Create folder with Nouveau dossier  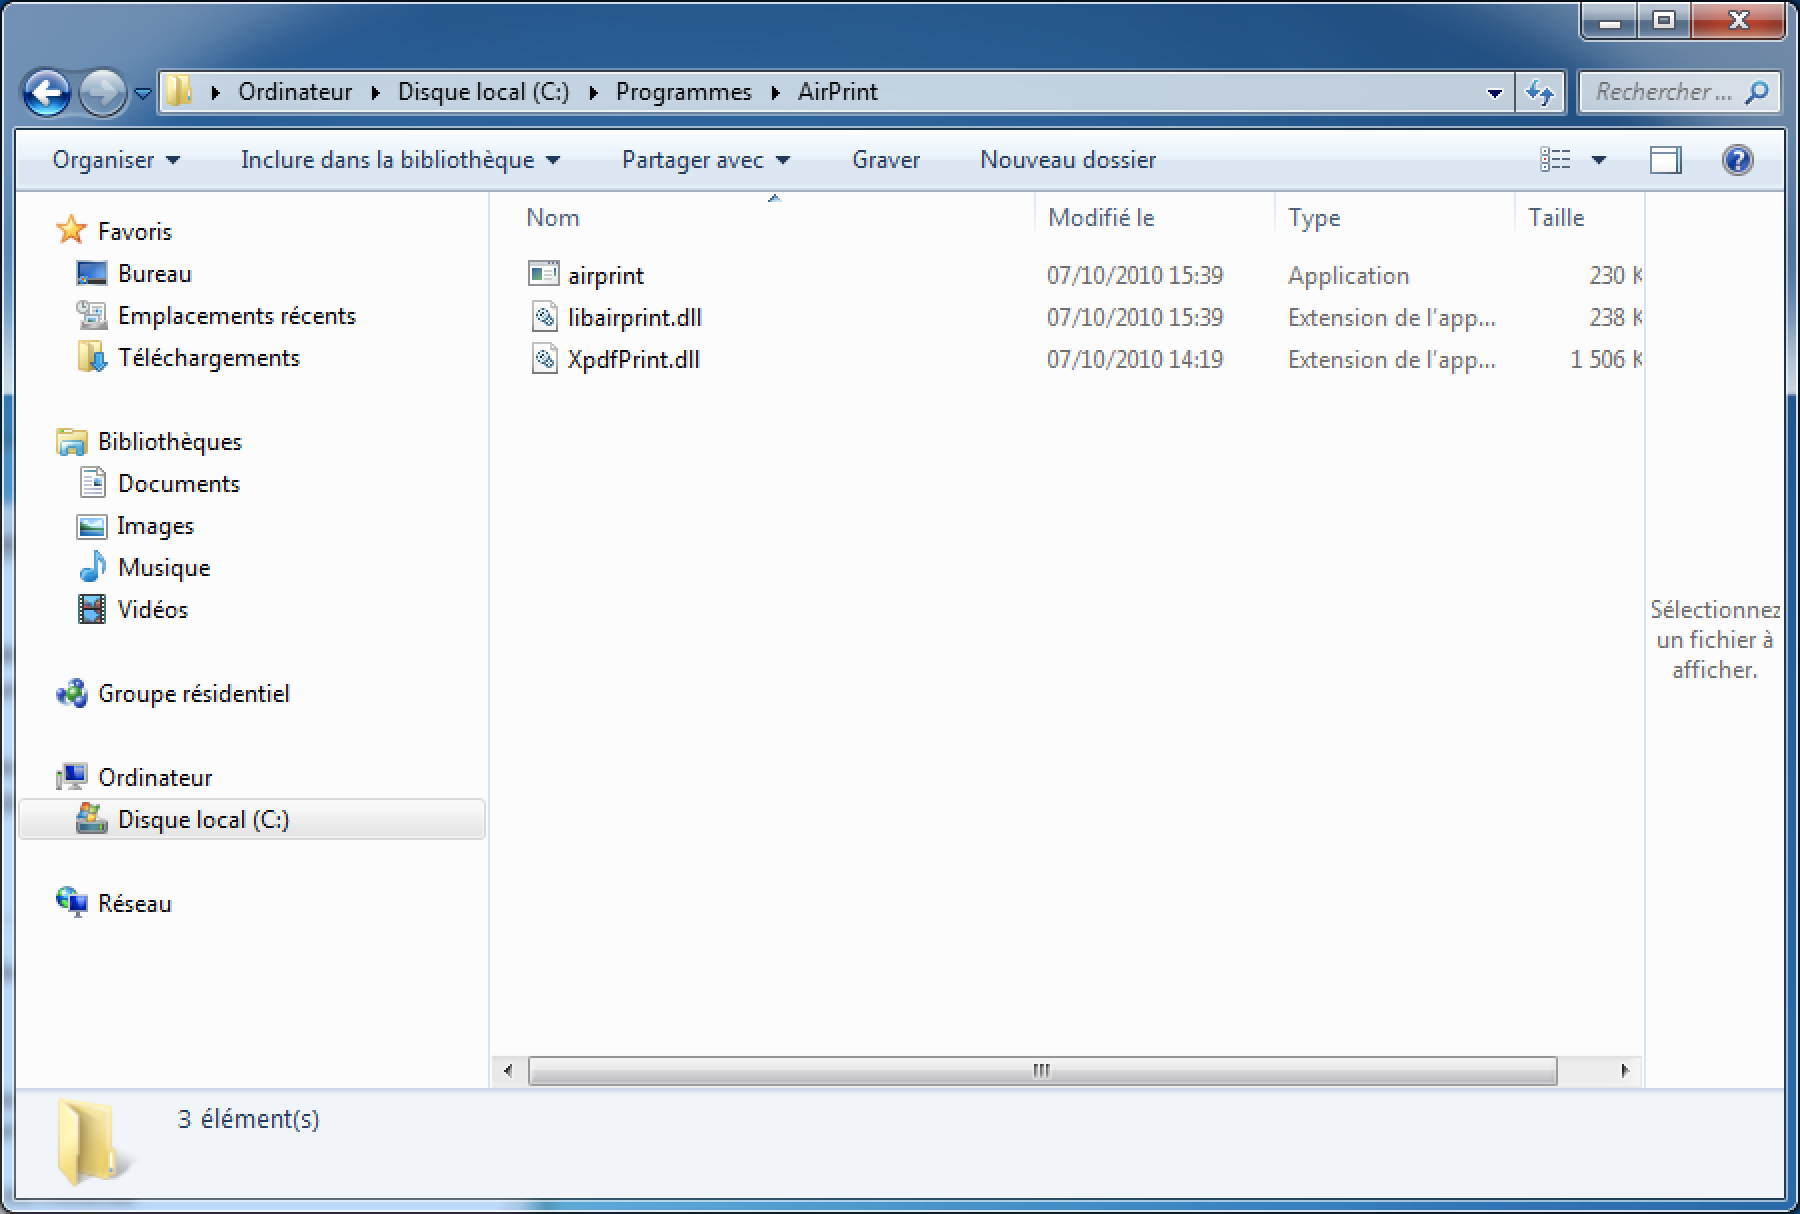(x=1068, y=160)
